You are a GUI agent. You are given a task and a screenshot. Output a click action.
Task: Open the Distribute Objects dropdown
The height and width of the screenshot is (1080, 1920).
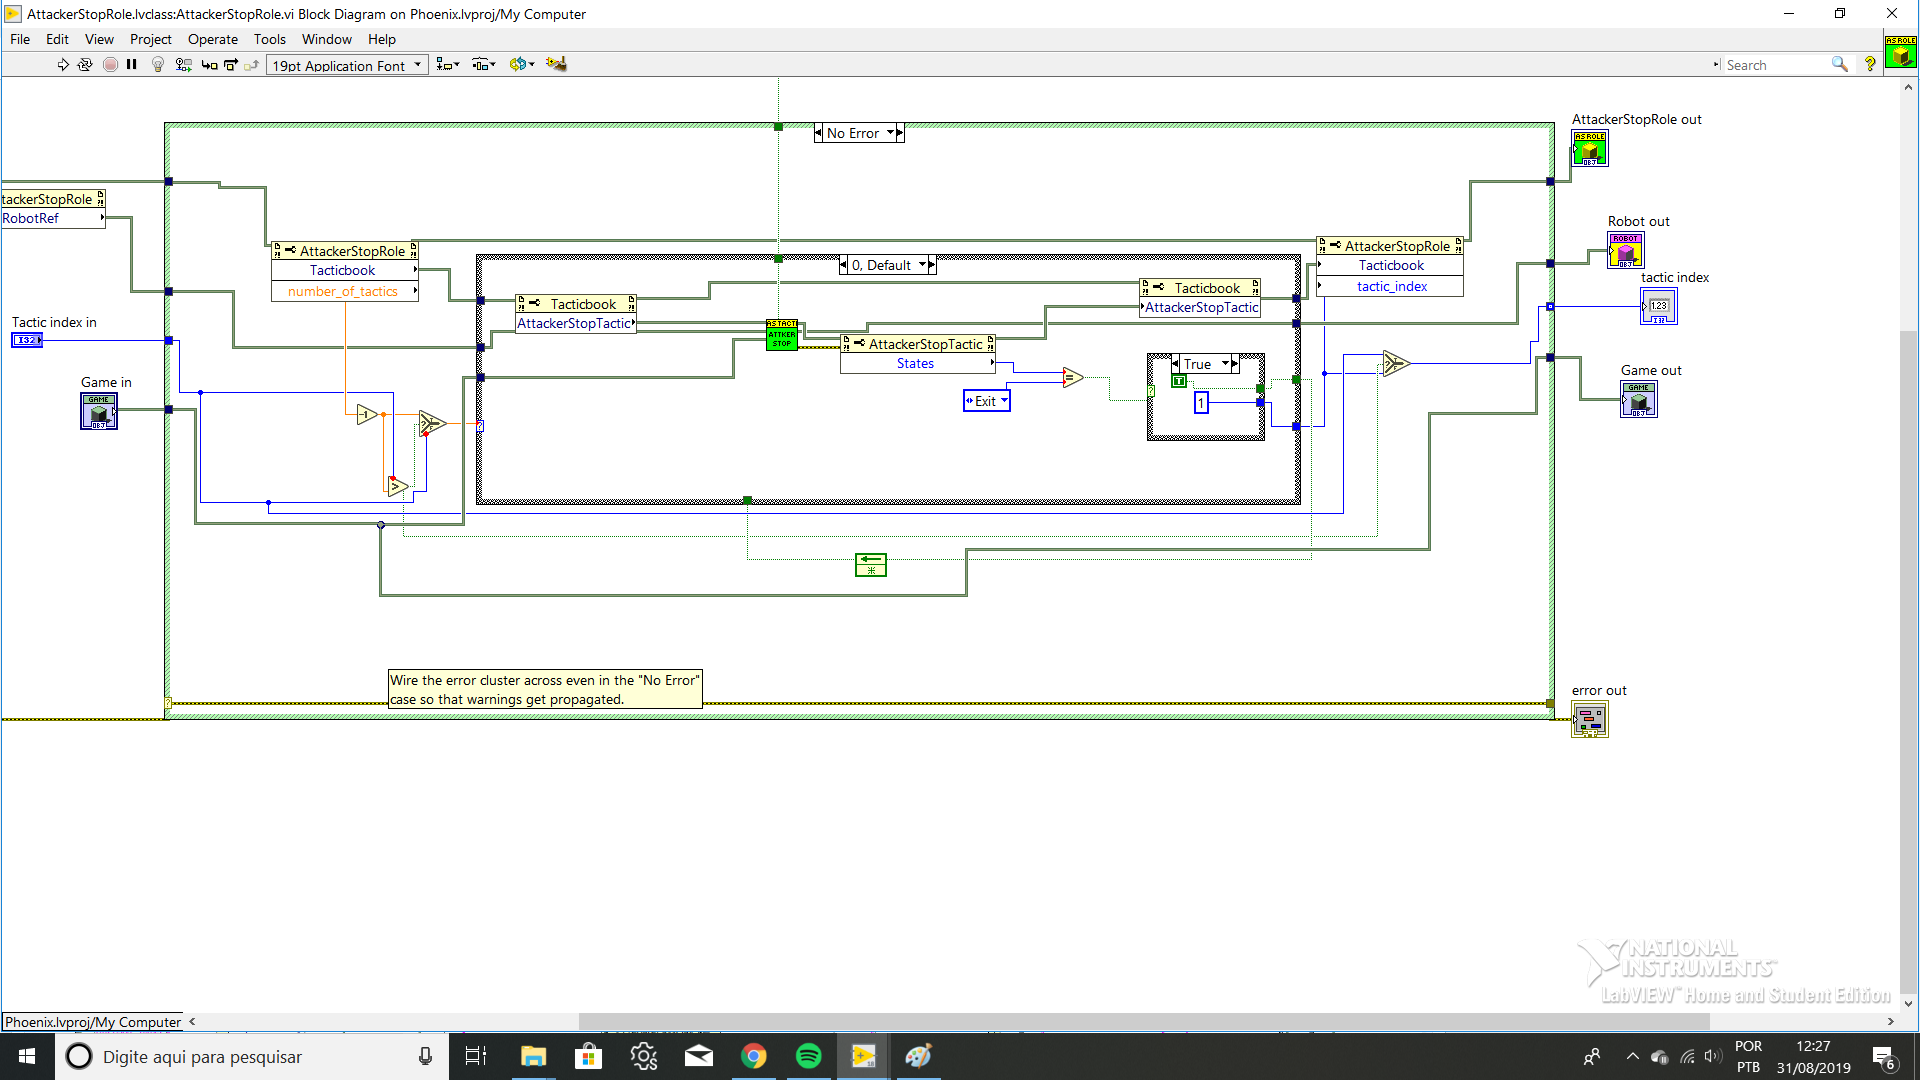pos(484,65)
